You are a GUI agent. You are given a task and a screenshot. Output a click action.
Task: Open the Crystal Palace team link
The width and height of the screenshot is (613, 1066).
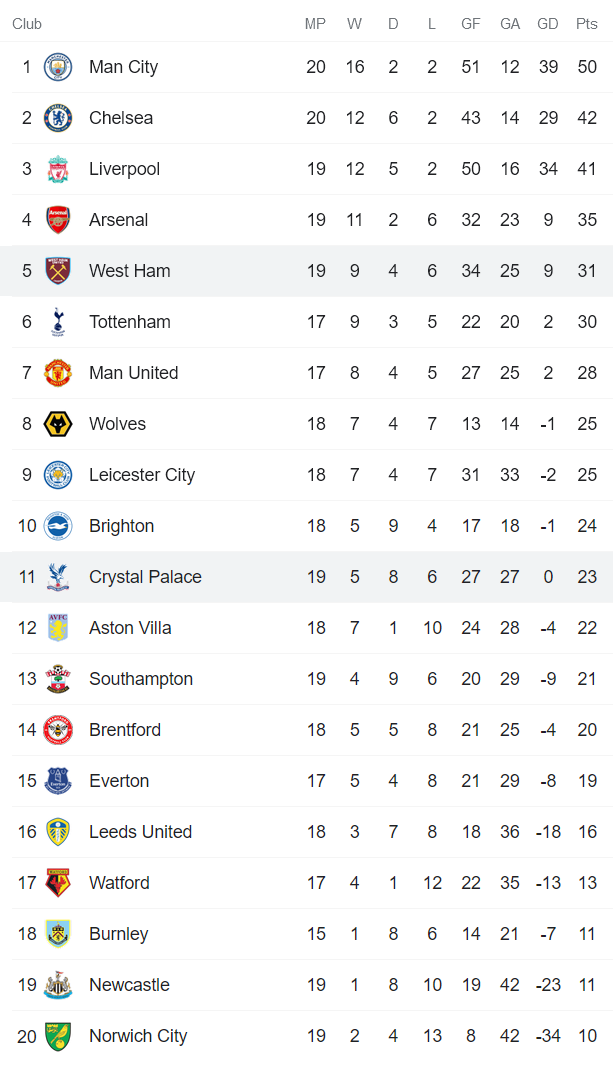145,577
